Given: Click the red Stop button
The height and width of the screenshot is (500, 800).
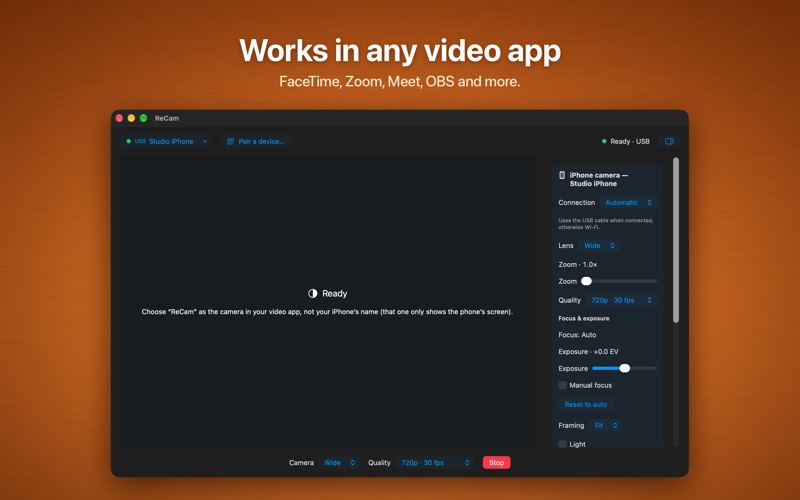Looking at the screenshot, I should [x=496, y=463].
